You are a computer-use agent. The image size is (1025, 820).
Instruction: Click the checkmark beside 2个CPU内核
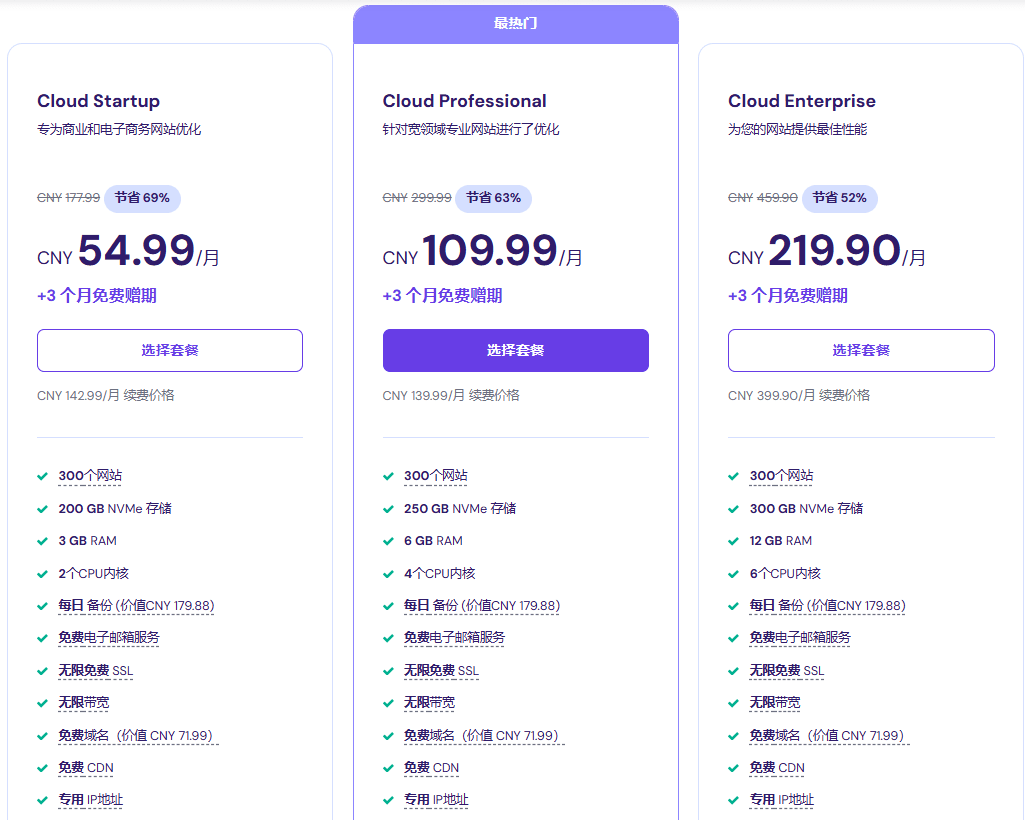[x=43, y=574]
